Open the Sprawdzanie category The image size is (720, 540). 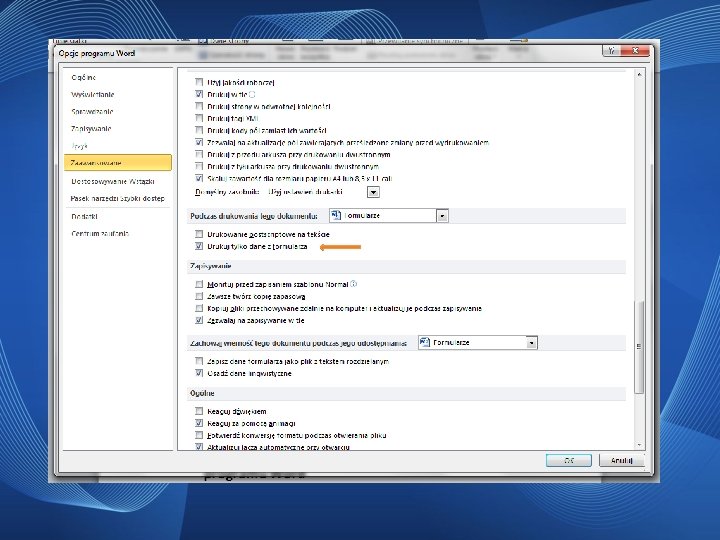(92, 112)
